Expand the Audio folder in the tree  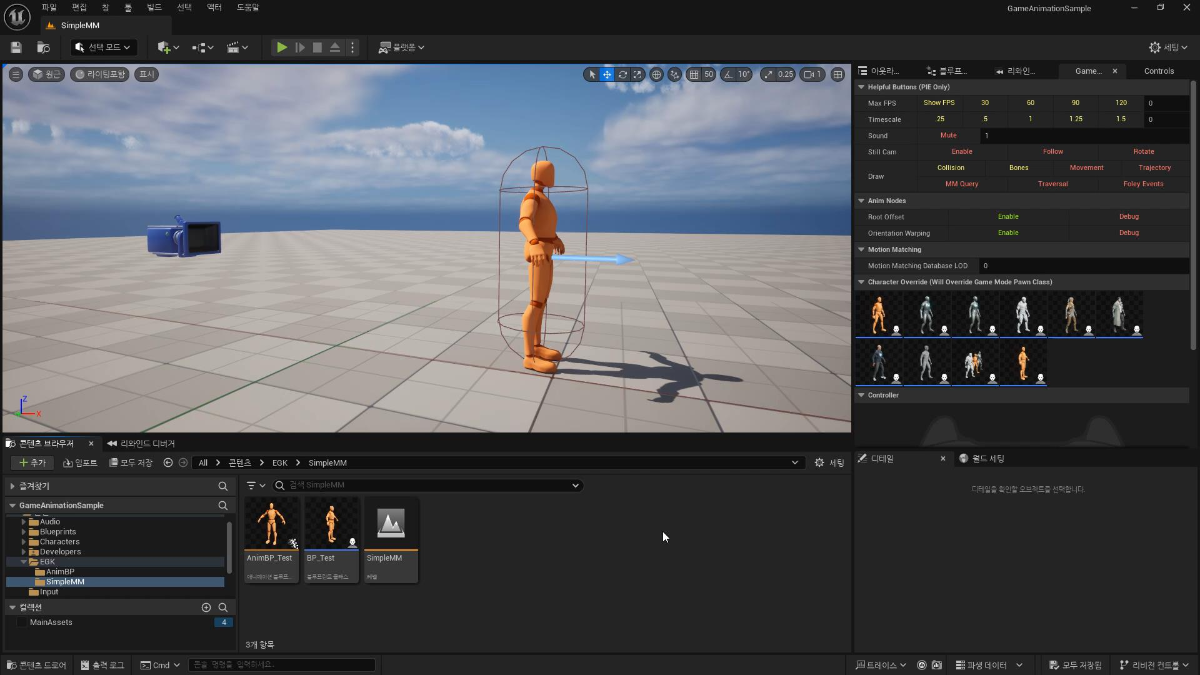[24, 522]
